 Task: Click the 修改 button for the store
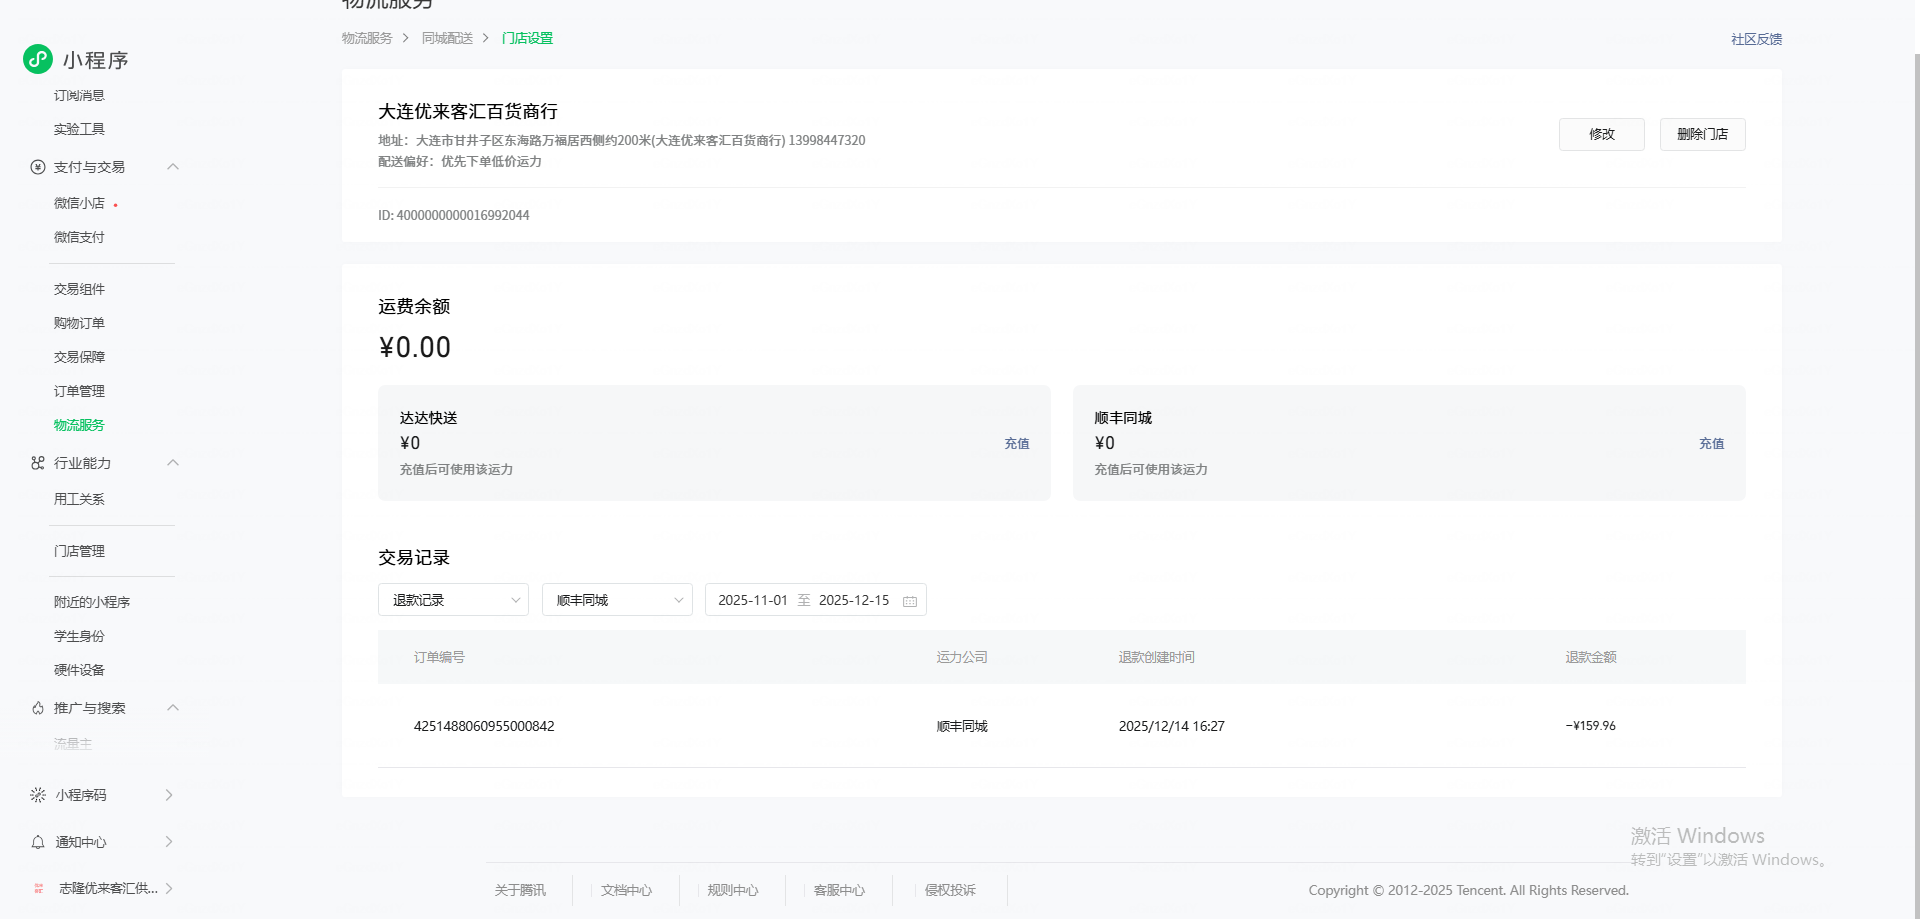(x=1602, y=134)
